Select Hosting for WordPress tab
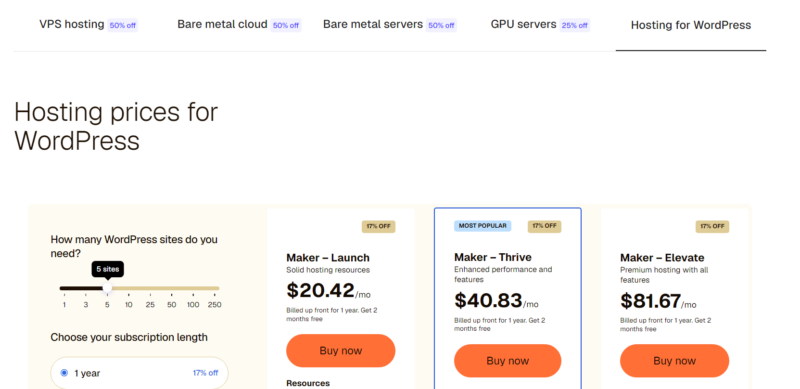800x389 pixels. (x=691, y=25)
